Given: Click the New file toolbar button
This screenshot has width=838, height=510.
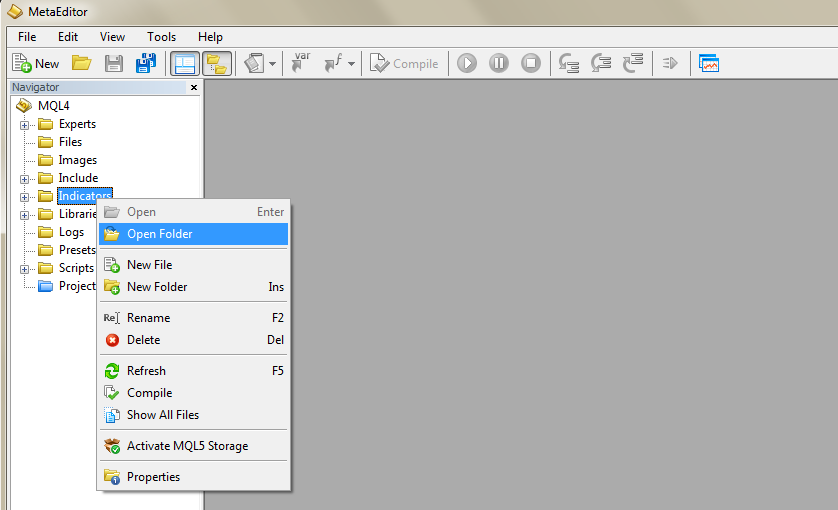Looking at the screenshot, I should pos(36,63).
